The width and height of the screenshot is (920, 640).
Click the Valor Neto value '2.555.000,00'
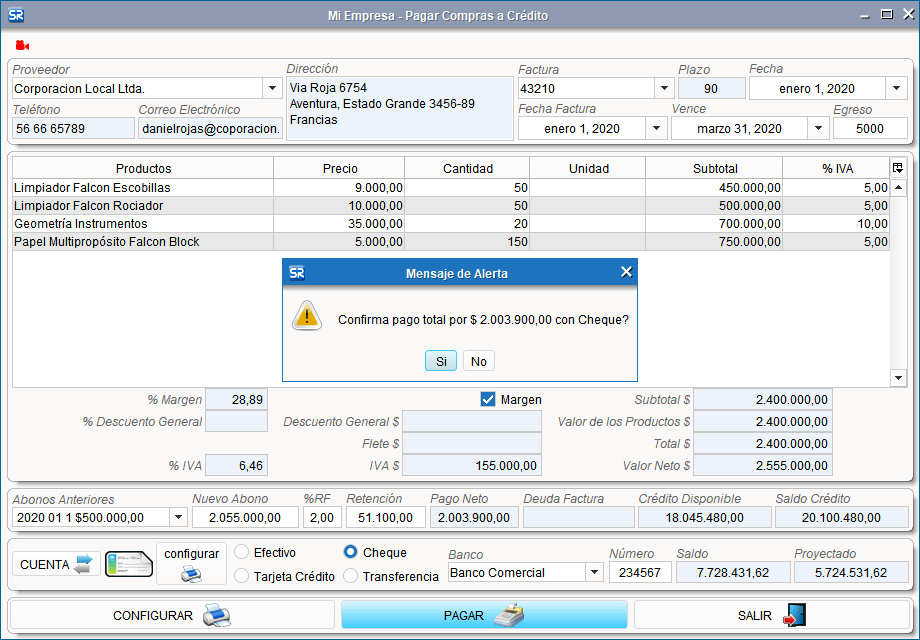pos(763,466)
